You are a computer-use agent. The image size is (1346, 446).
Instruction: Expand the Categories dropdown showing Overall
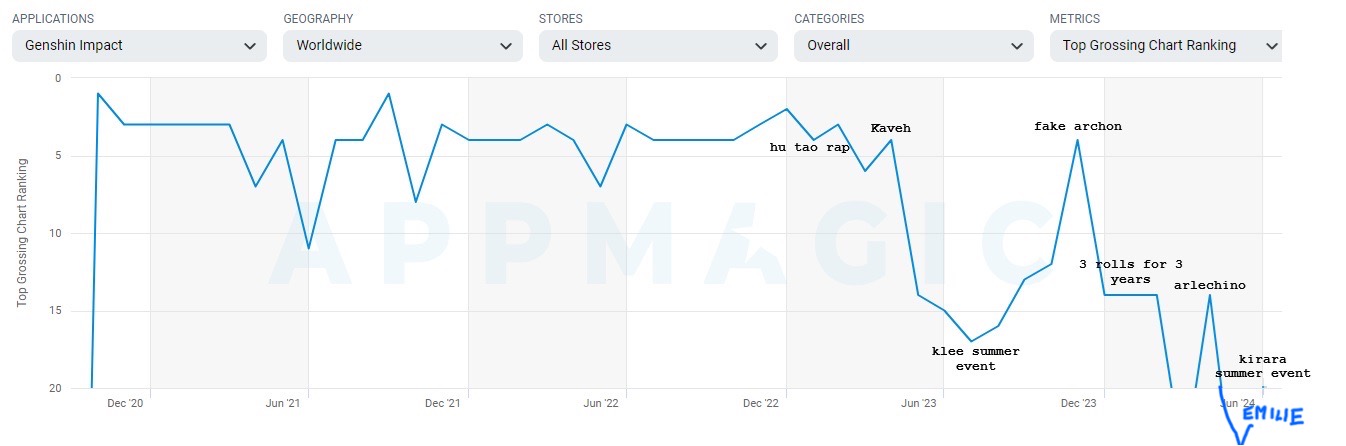(x=913, y=45)
